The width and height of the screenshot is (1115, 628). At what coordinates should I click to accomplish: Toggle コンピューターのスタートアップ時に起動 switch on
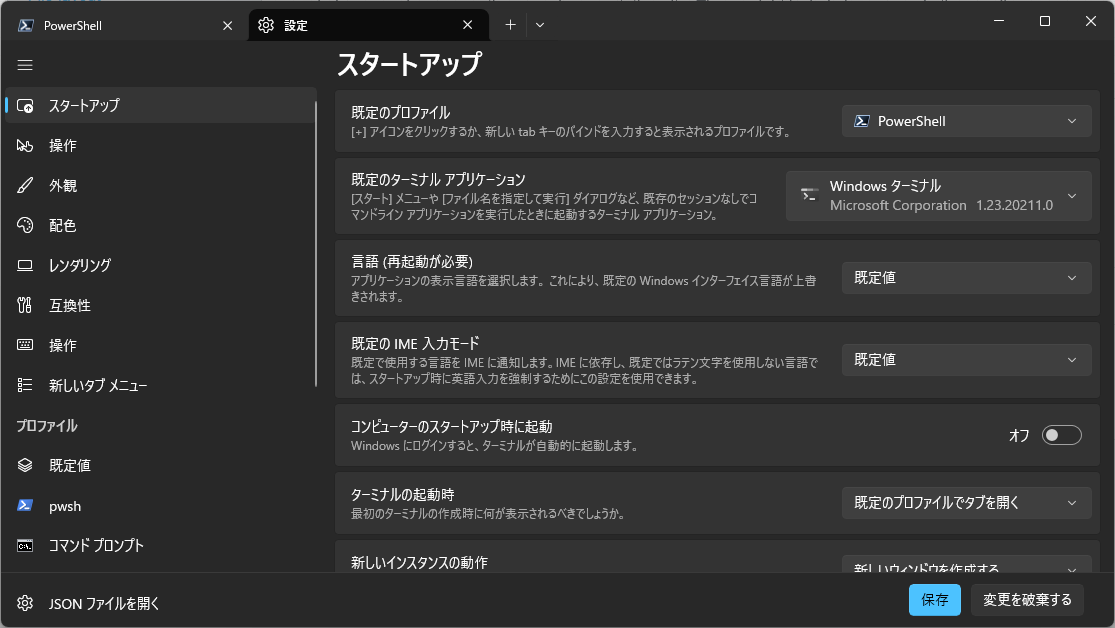coord(1062,434)
